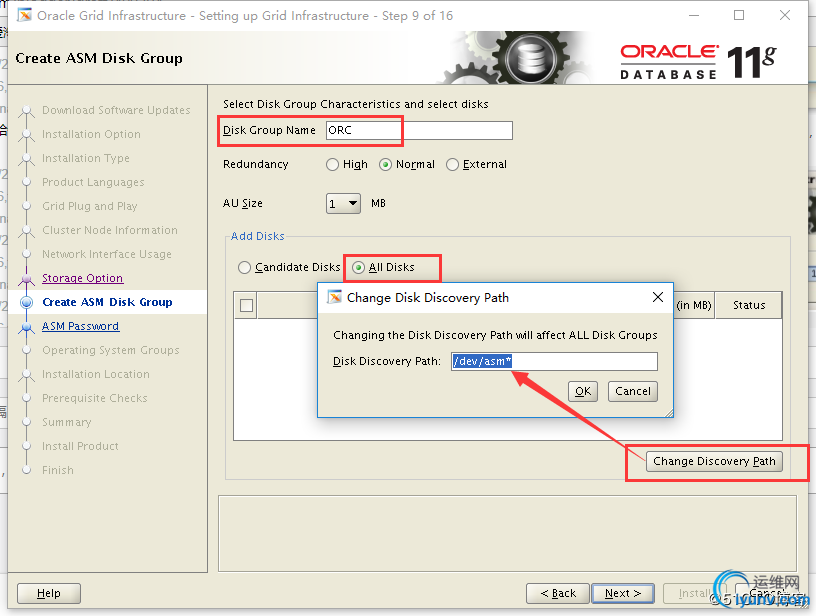
Task: Click the Oracle 11g Database logo
Action: point(698,61)
